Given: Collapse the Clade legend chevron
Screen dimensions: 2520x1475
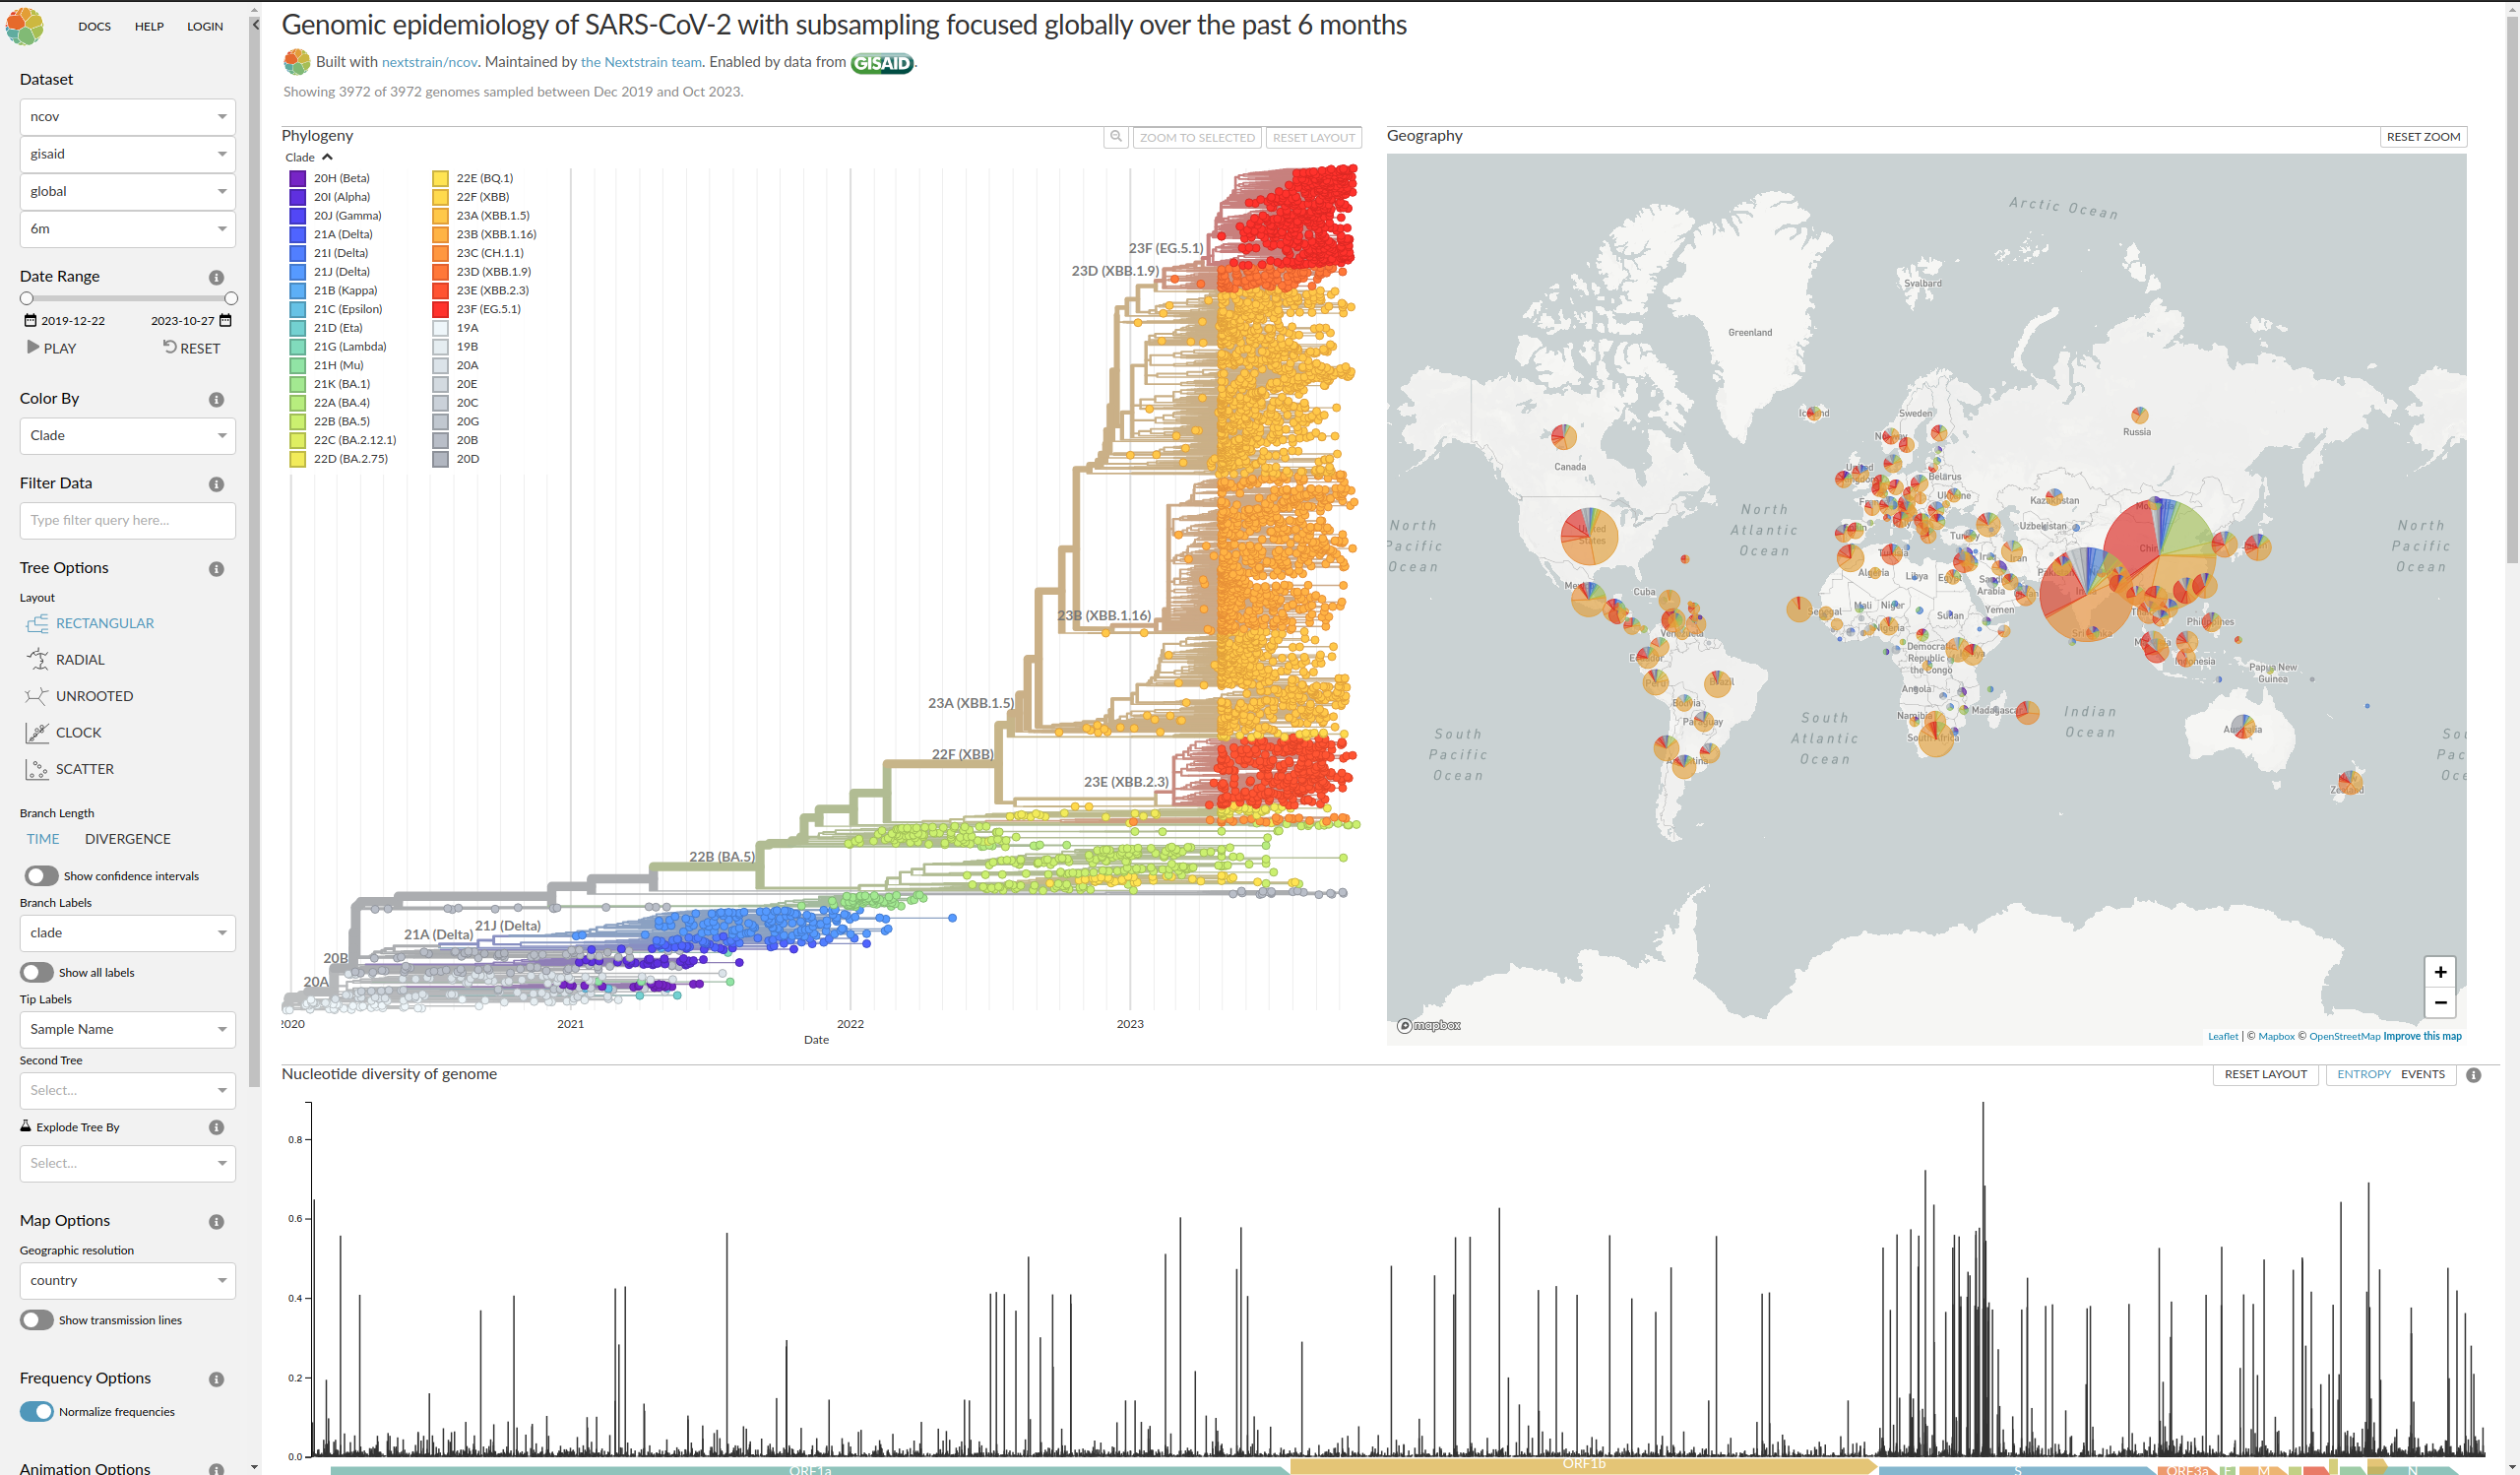Looking at the screenshot, I should (x=327, y=157).
